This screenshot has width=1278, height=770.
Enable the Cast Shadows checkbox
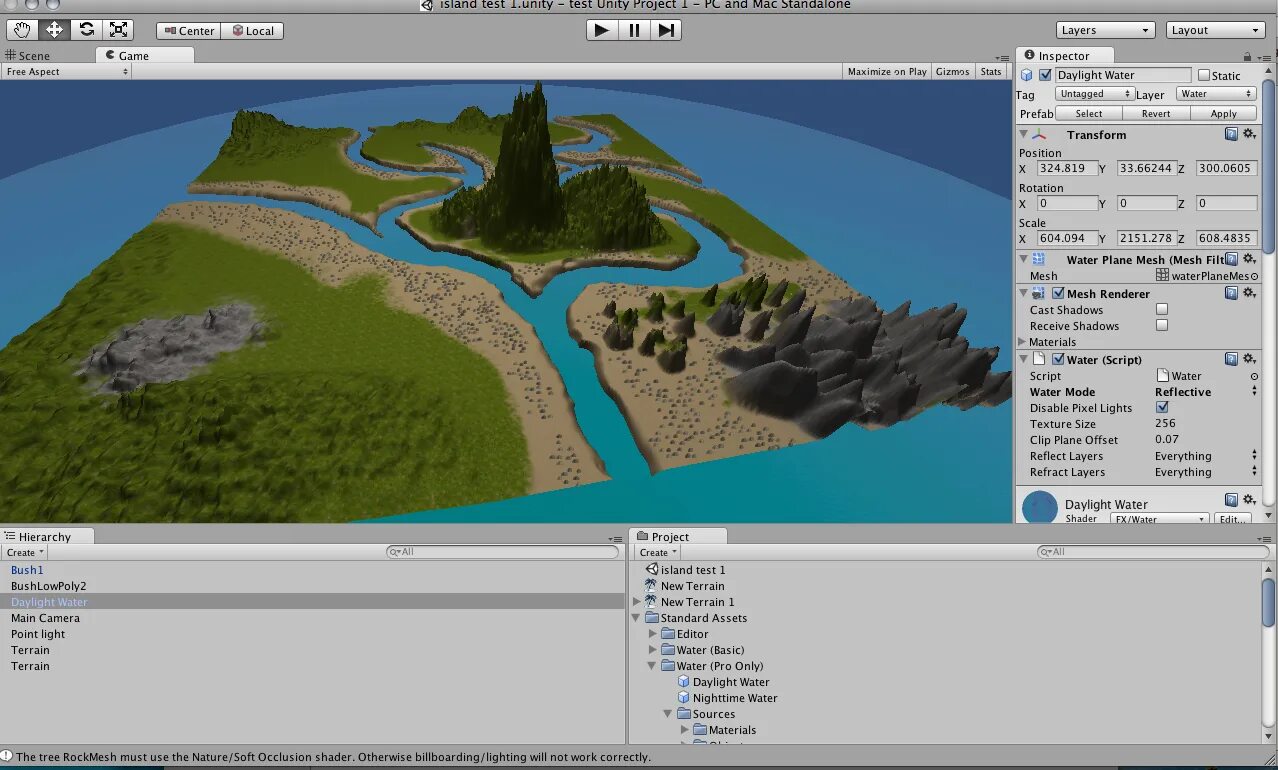click(x=1162, y=310)
